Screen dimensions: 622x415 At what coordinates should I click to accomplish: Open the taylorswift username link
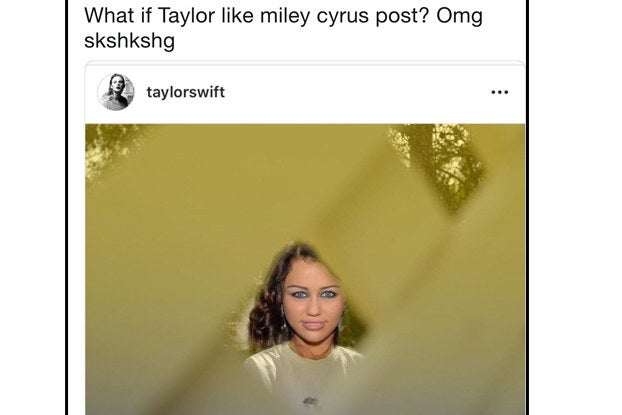pos(186,92)
